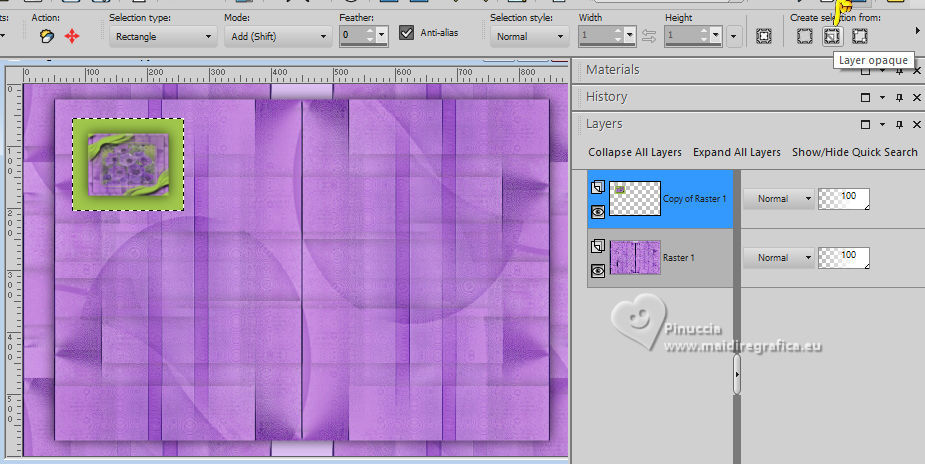Select the Raster 1 layer thumbnail
Image resolution: width=925 pixels, height=464 pixels.
[x=635, y=258]
